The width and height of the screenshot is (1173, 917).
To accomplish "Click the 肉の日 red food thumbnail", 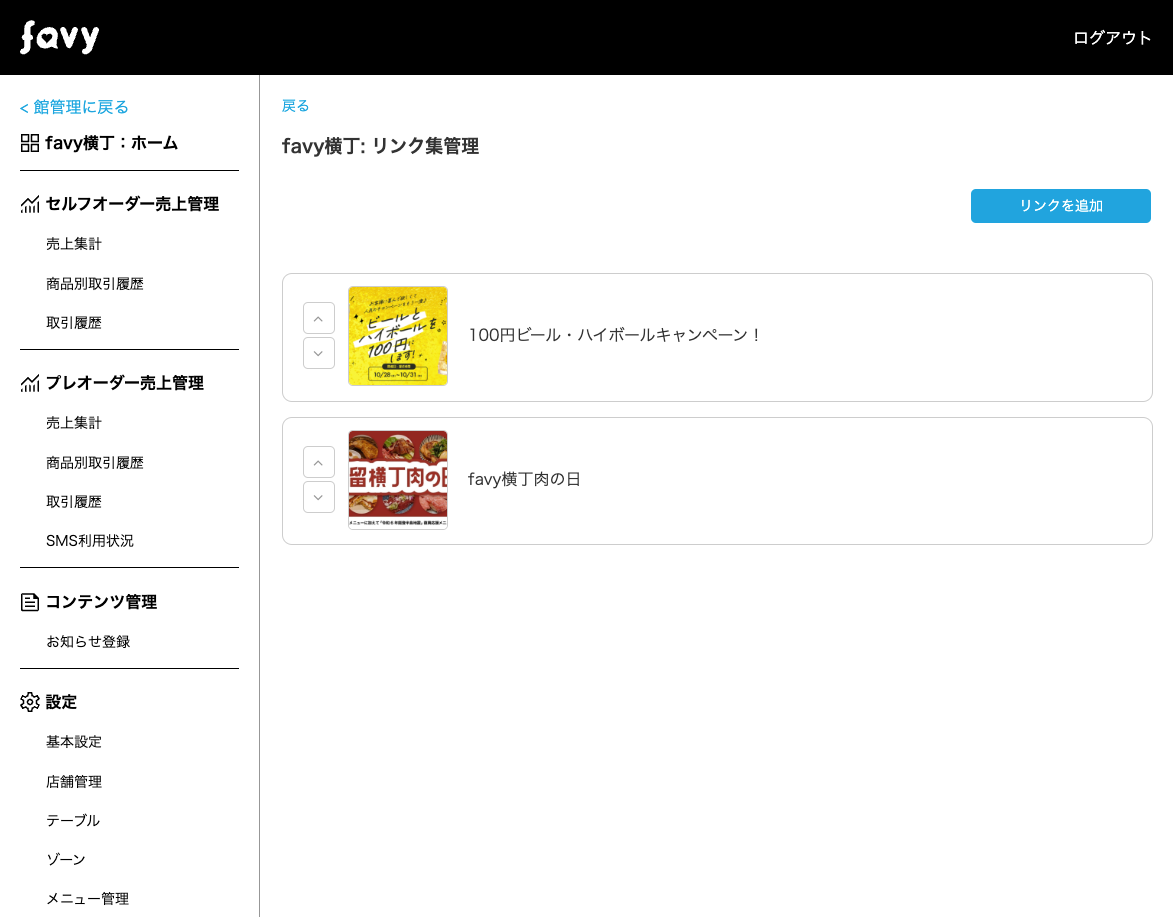I will (398, 480).
